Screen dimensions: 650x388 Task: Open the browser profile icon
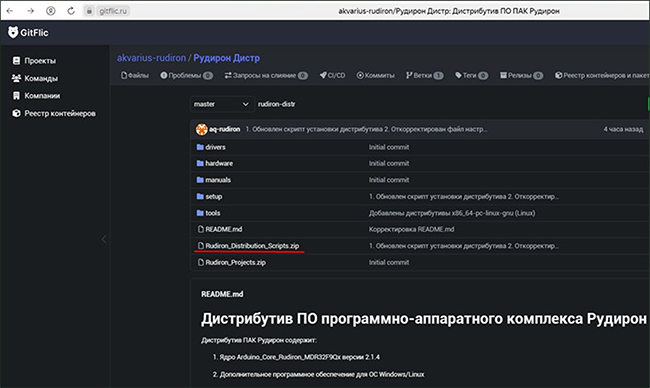(51, 11)
